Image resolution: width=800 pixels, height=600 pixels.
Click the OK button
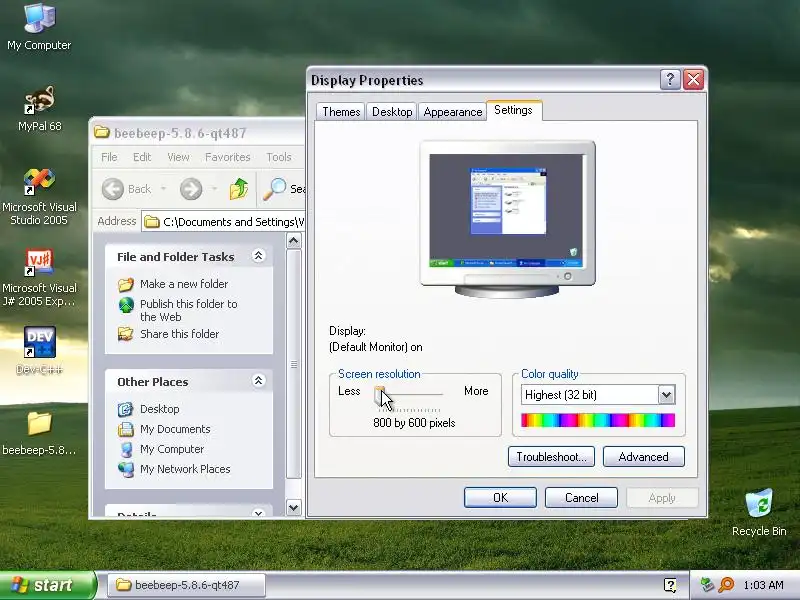[x=500, y=497]
